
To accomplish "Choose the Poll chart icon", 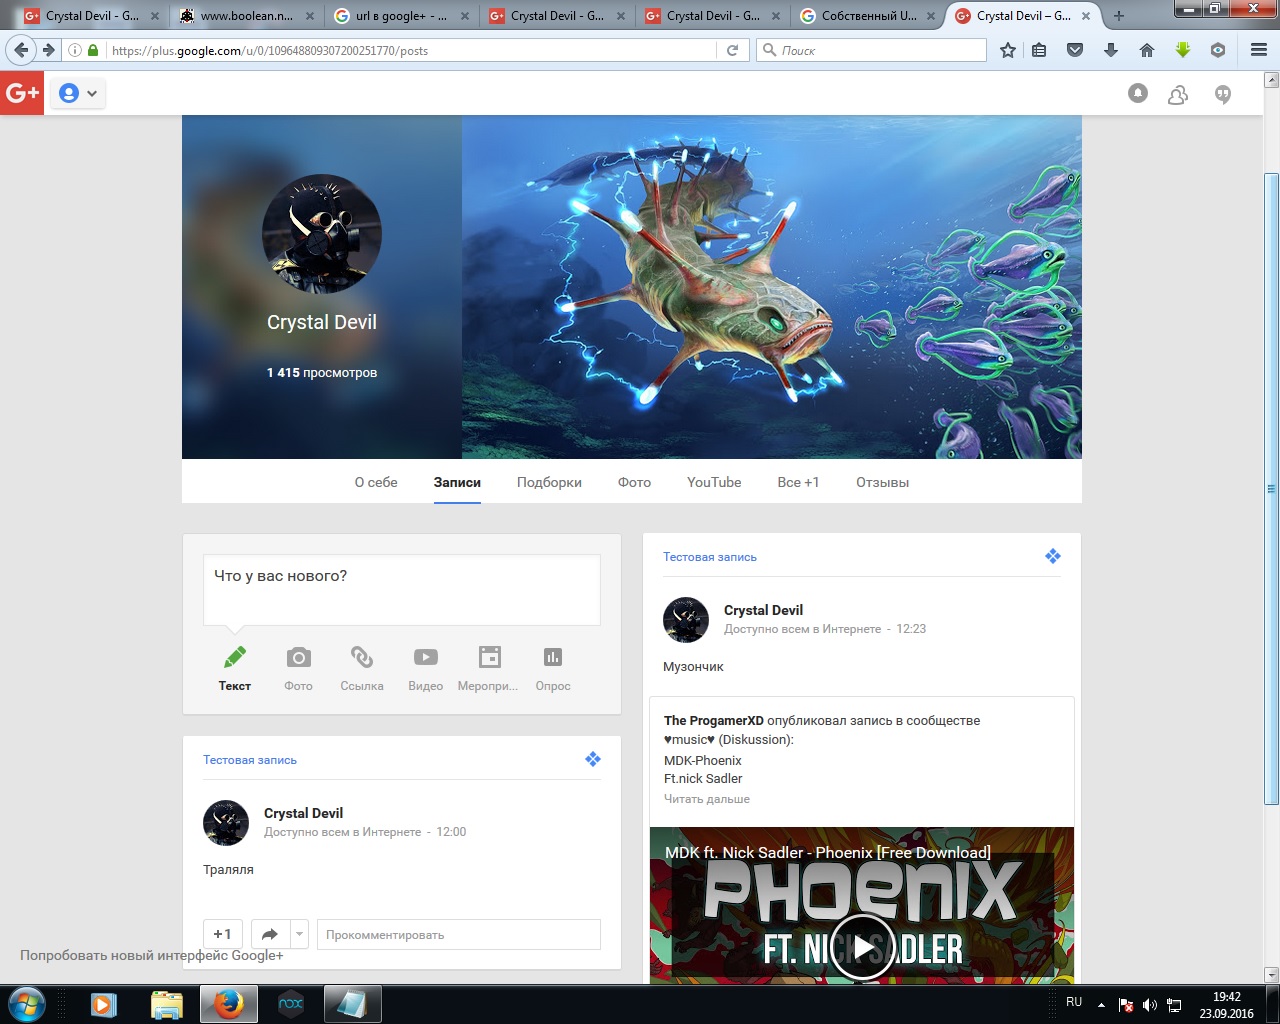I will (x=552, y=658).
